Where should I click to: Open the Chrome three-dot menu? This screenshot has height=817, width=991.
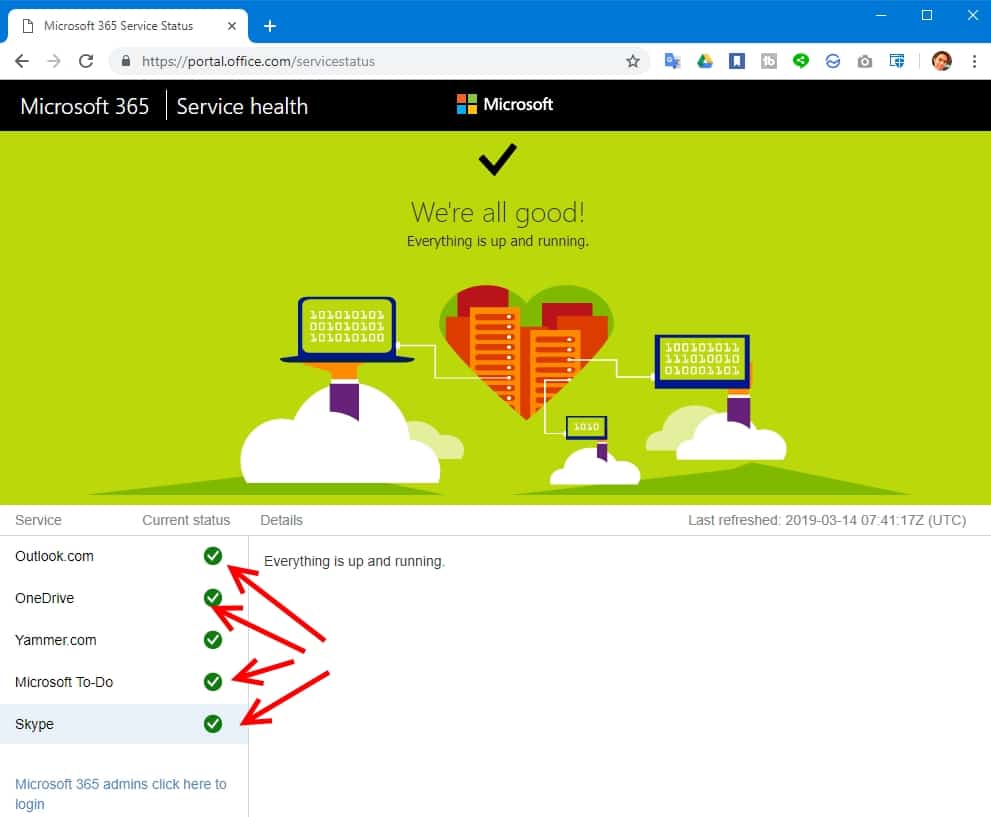click(975, 61)
